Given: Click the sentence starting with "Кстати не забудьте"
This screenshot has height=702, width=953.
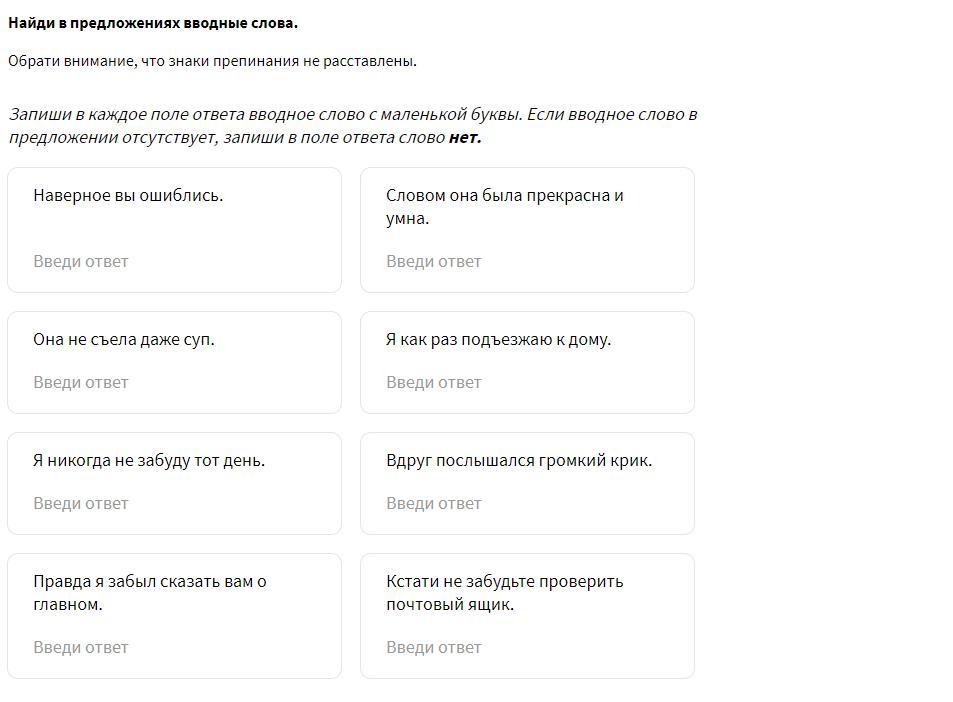Looking at the screenshot, I should [504, 593].
